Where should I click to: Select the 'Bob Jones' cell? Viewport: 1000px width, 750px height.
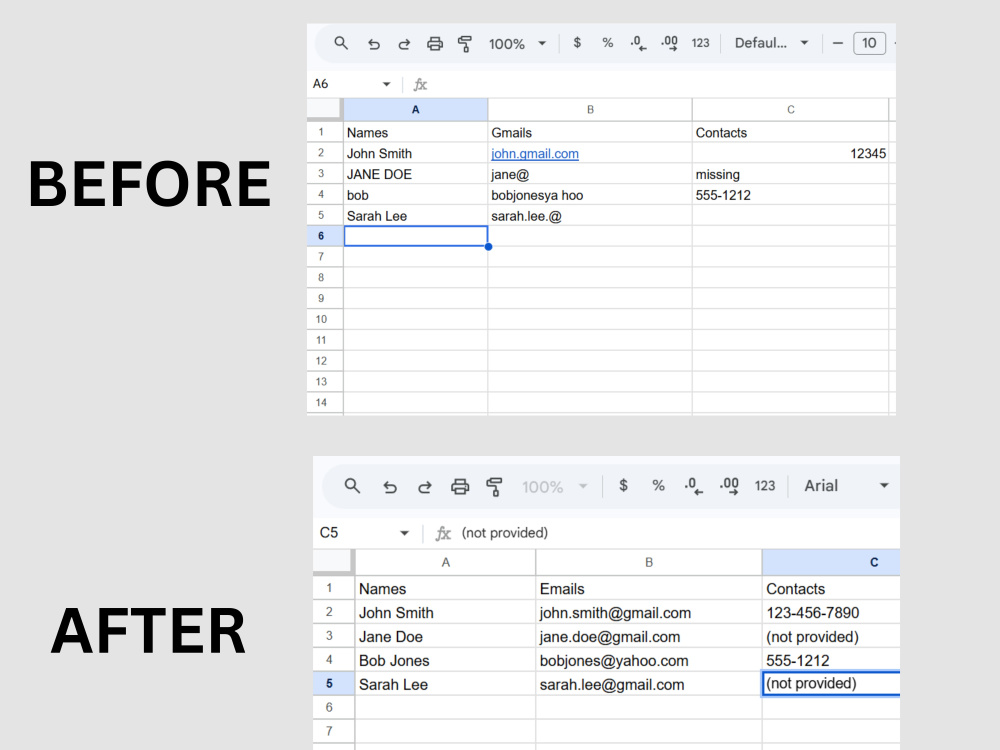(x=445, y=660)
